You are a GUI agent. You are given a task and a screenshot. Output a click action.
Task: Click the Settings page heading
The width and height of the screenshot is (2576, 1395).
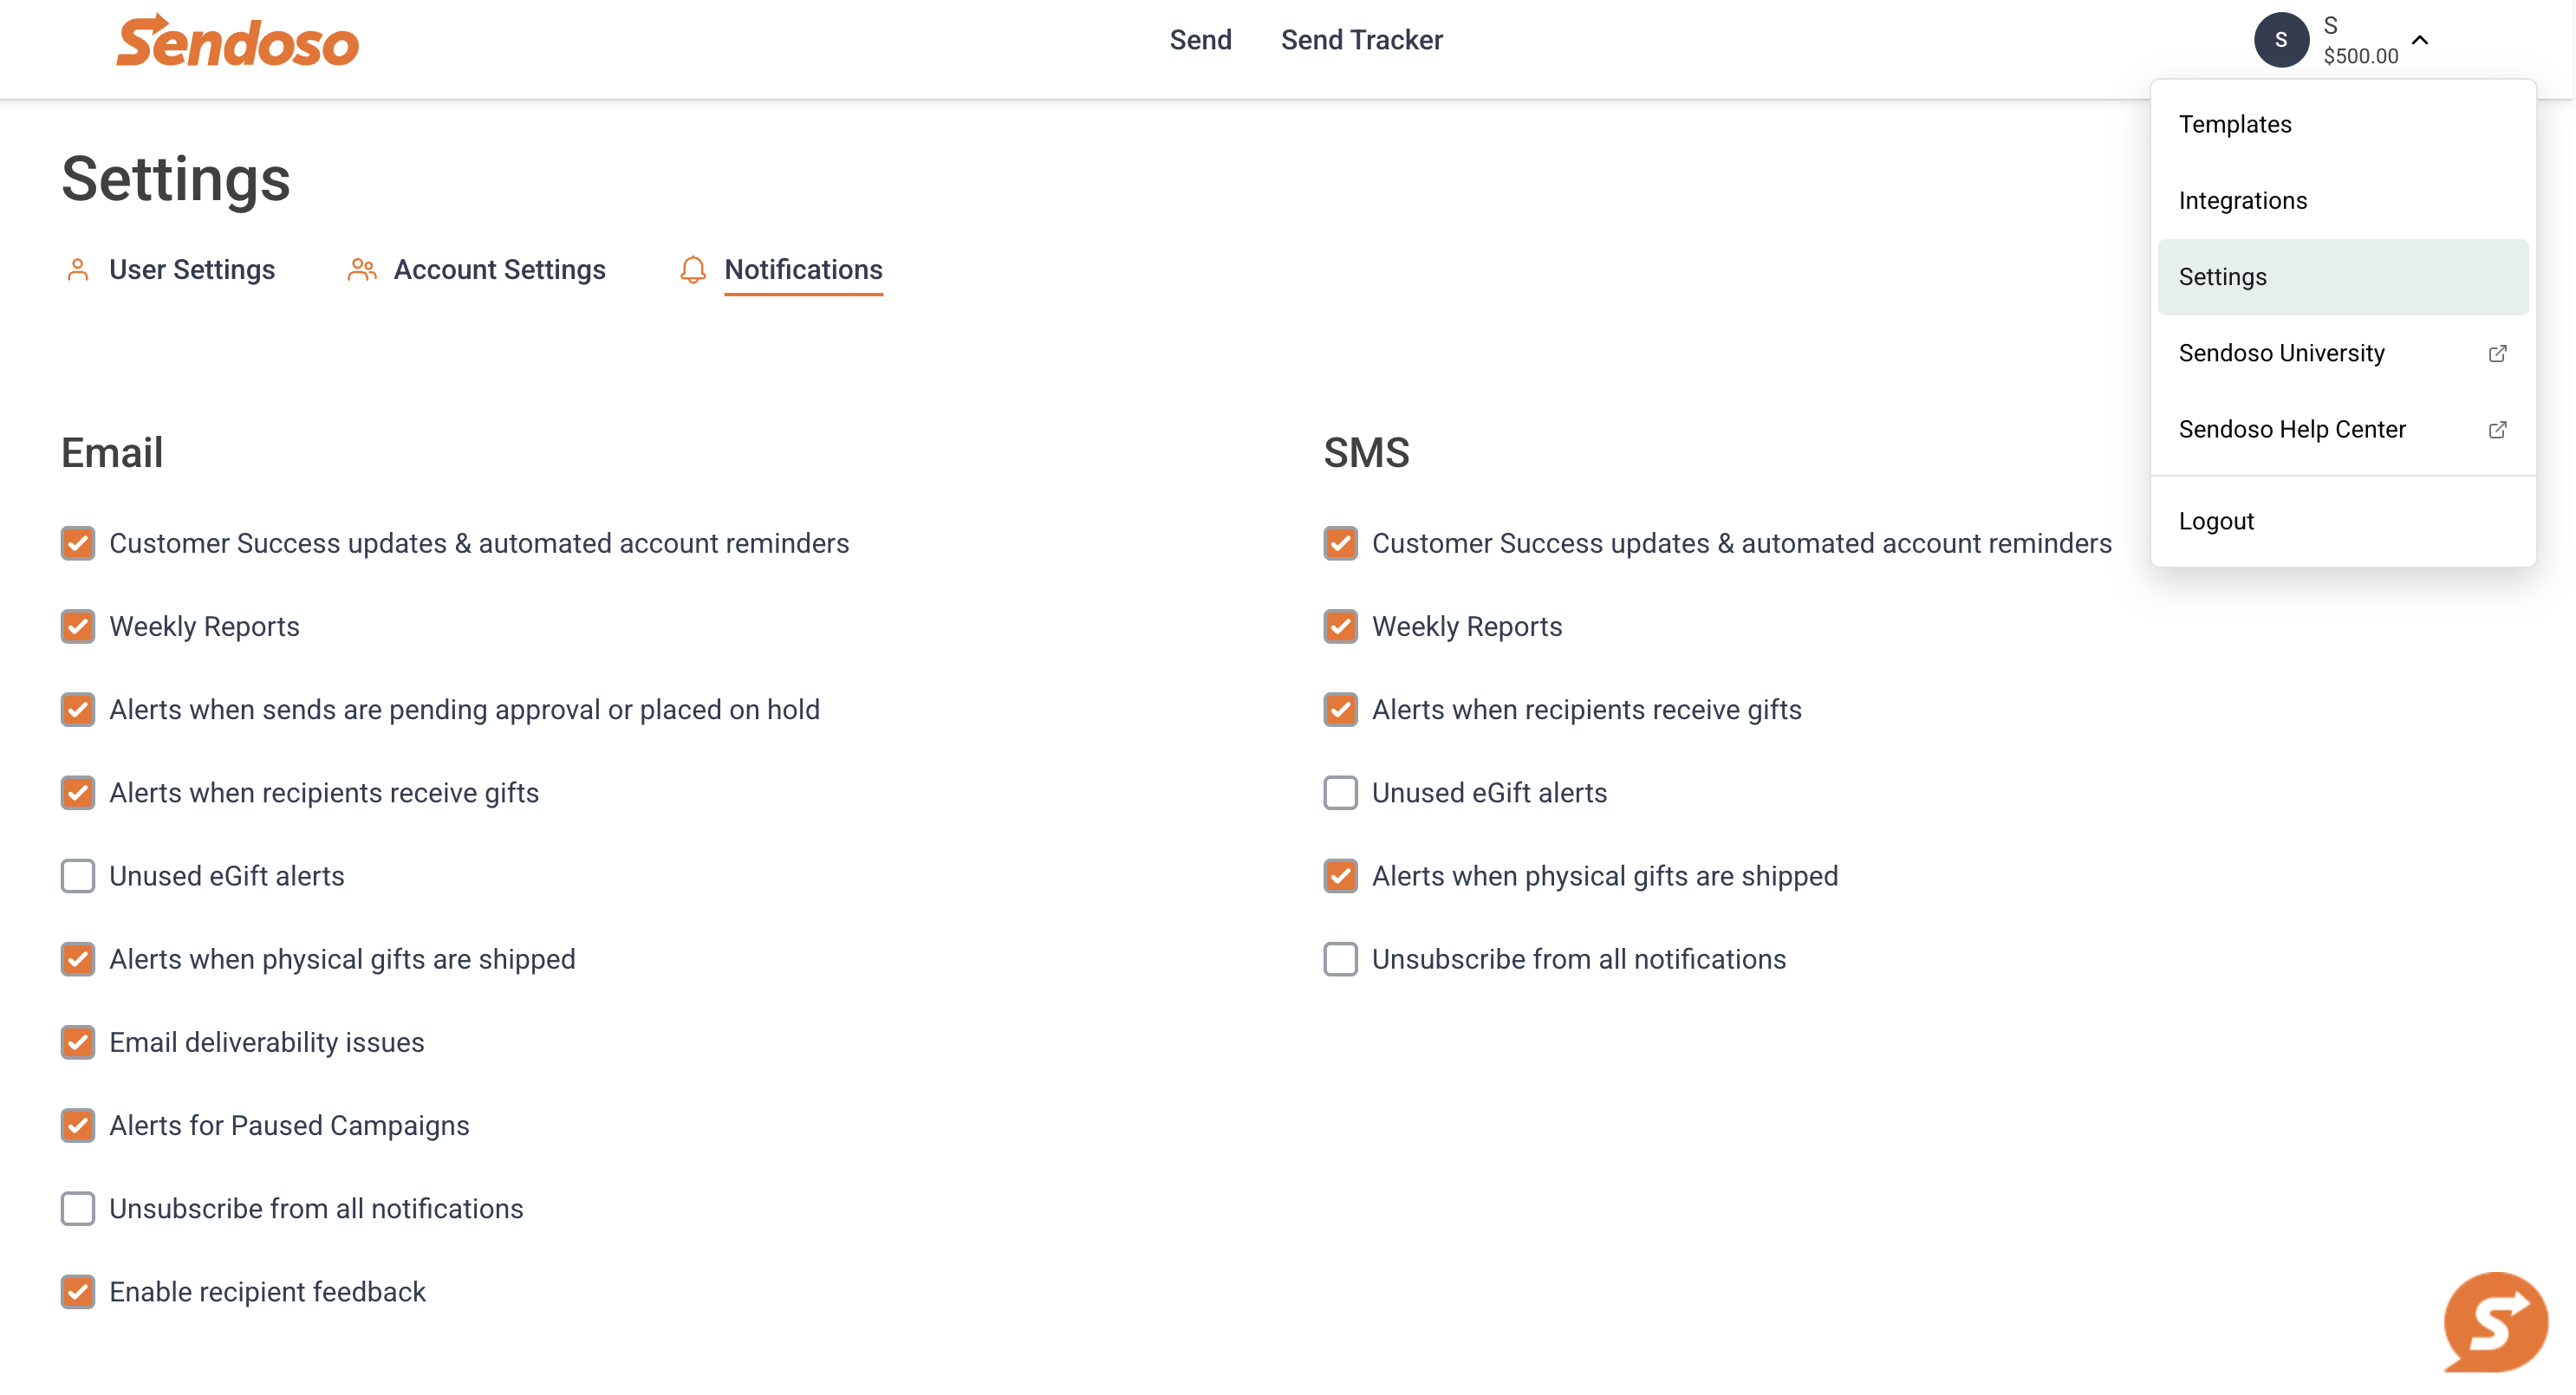(x=176, y=180)
